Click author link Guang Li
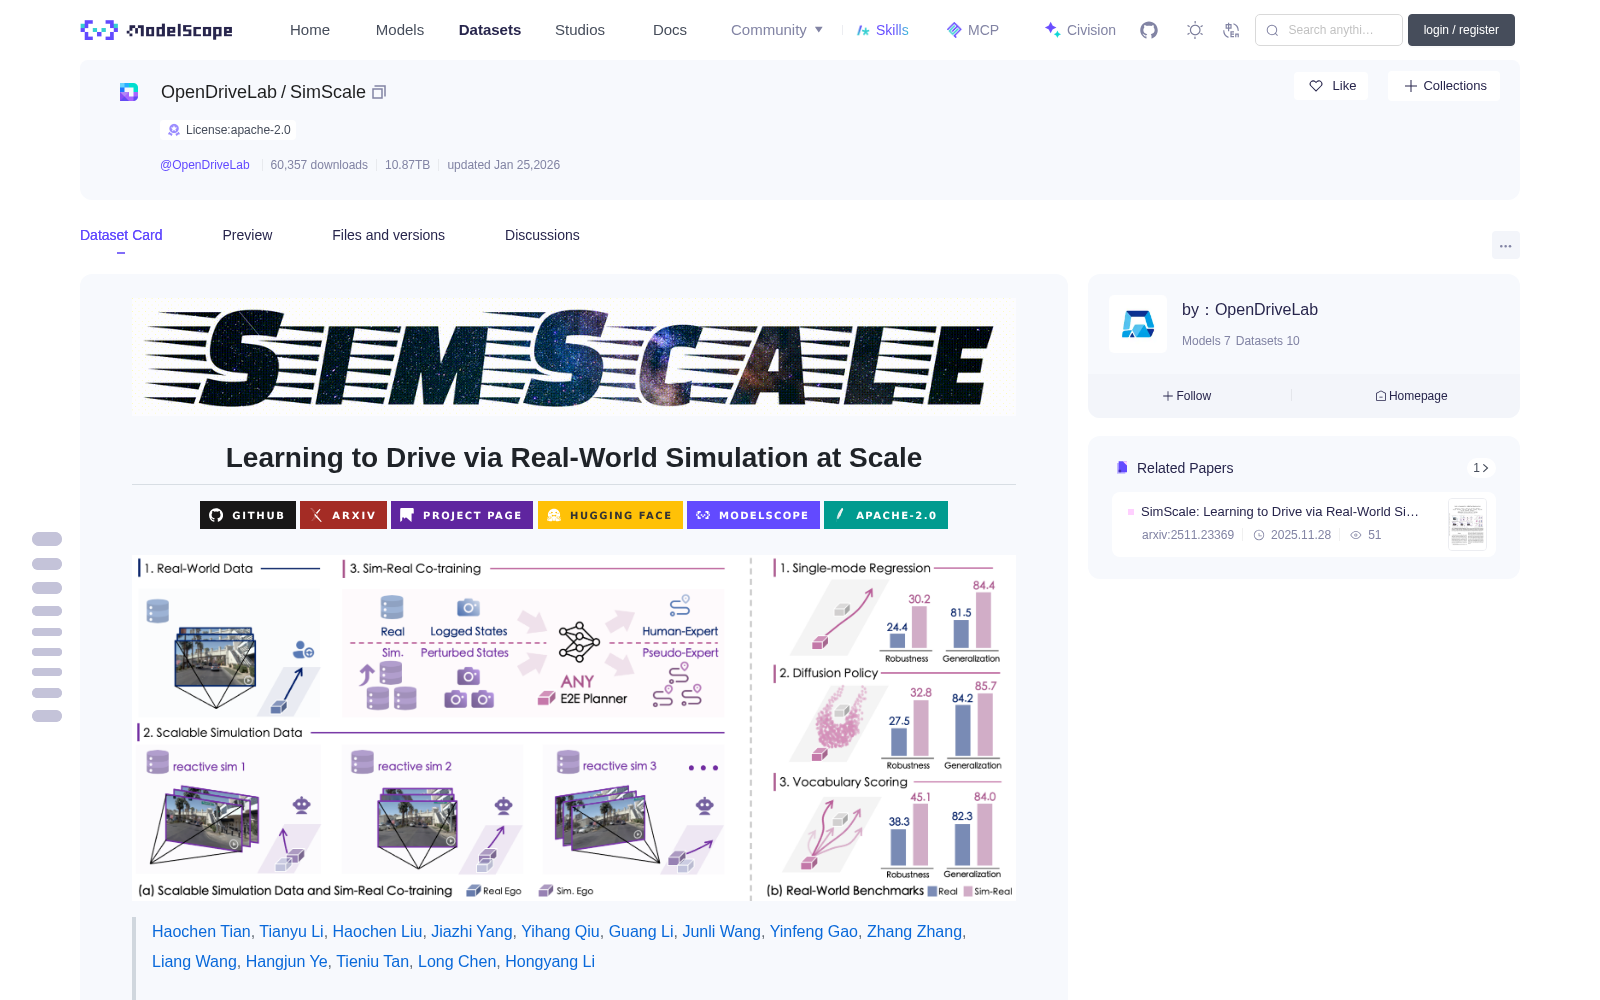This screenshot has width=1600, height=1000. 641,931
